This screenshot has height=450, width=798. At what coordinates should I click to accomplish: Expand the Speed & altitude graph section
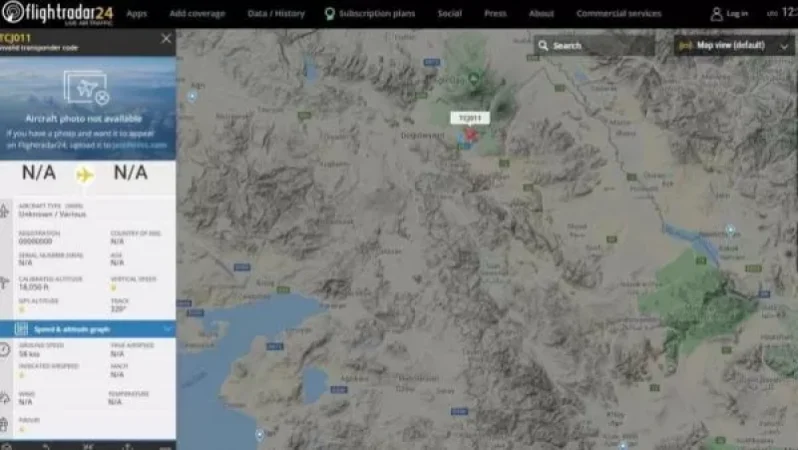click(166, 328)
